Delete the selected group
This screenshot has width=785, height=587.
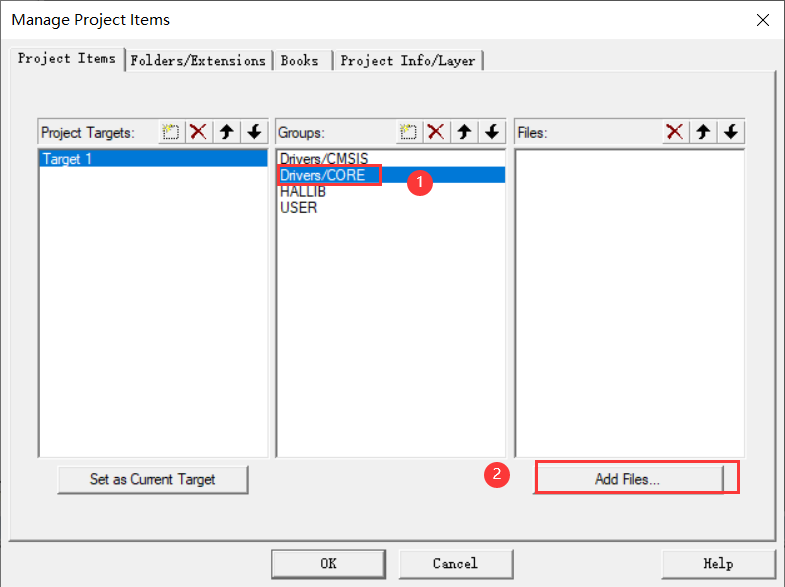pyautogui.click(x=436, y=132)
